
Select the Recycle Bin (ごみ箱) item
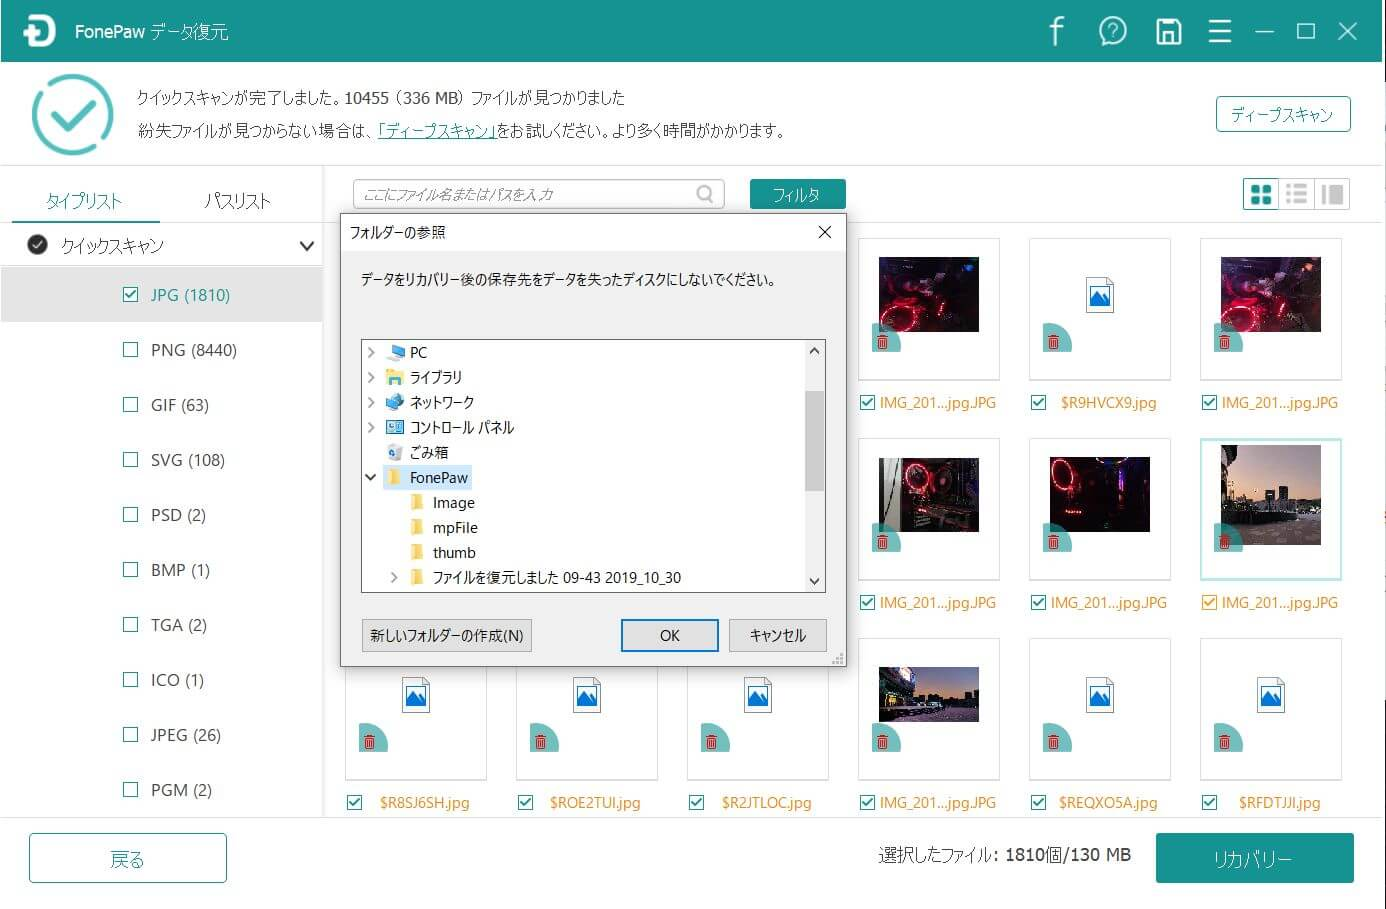[417, 452]
